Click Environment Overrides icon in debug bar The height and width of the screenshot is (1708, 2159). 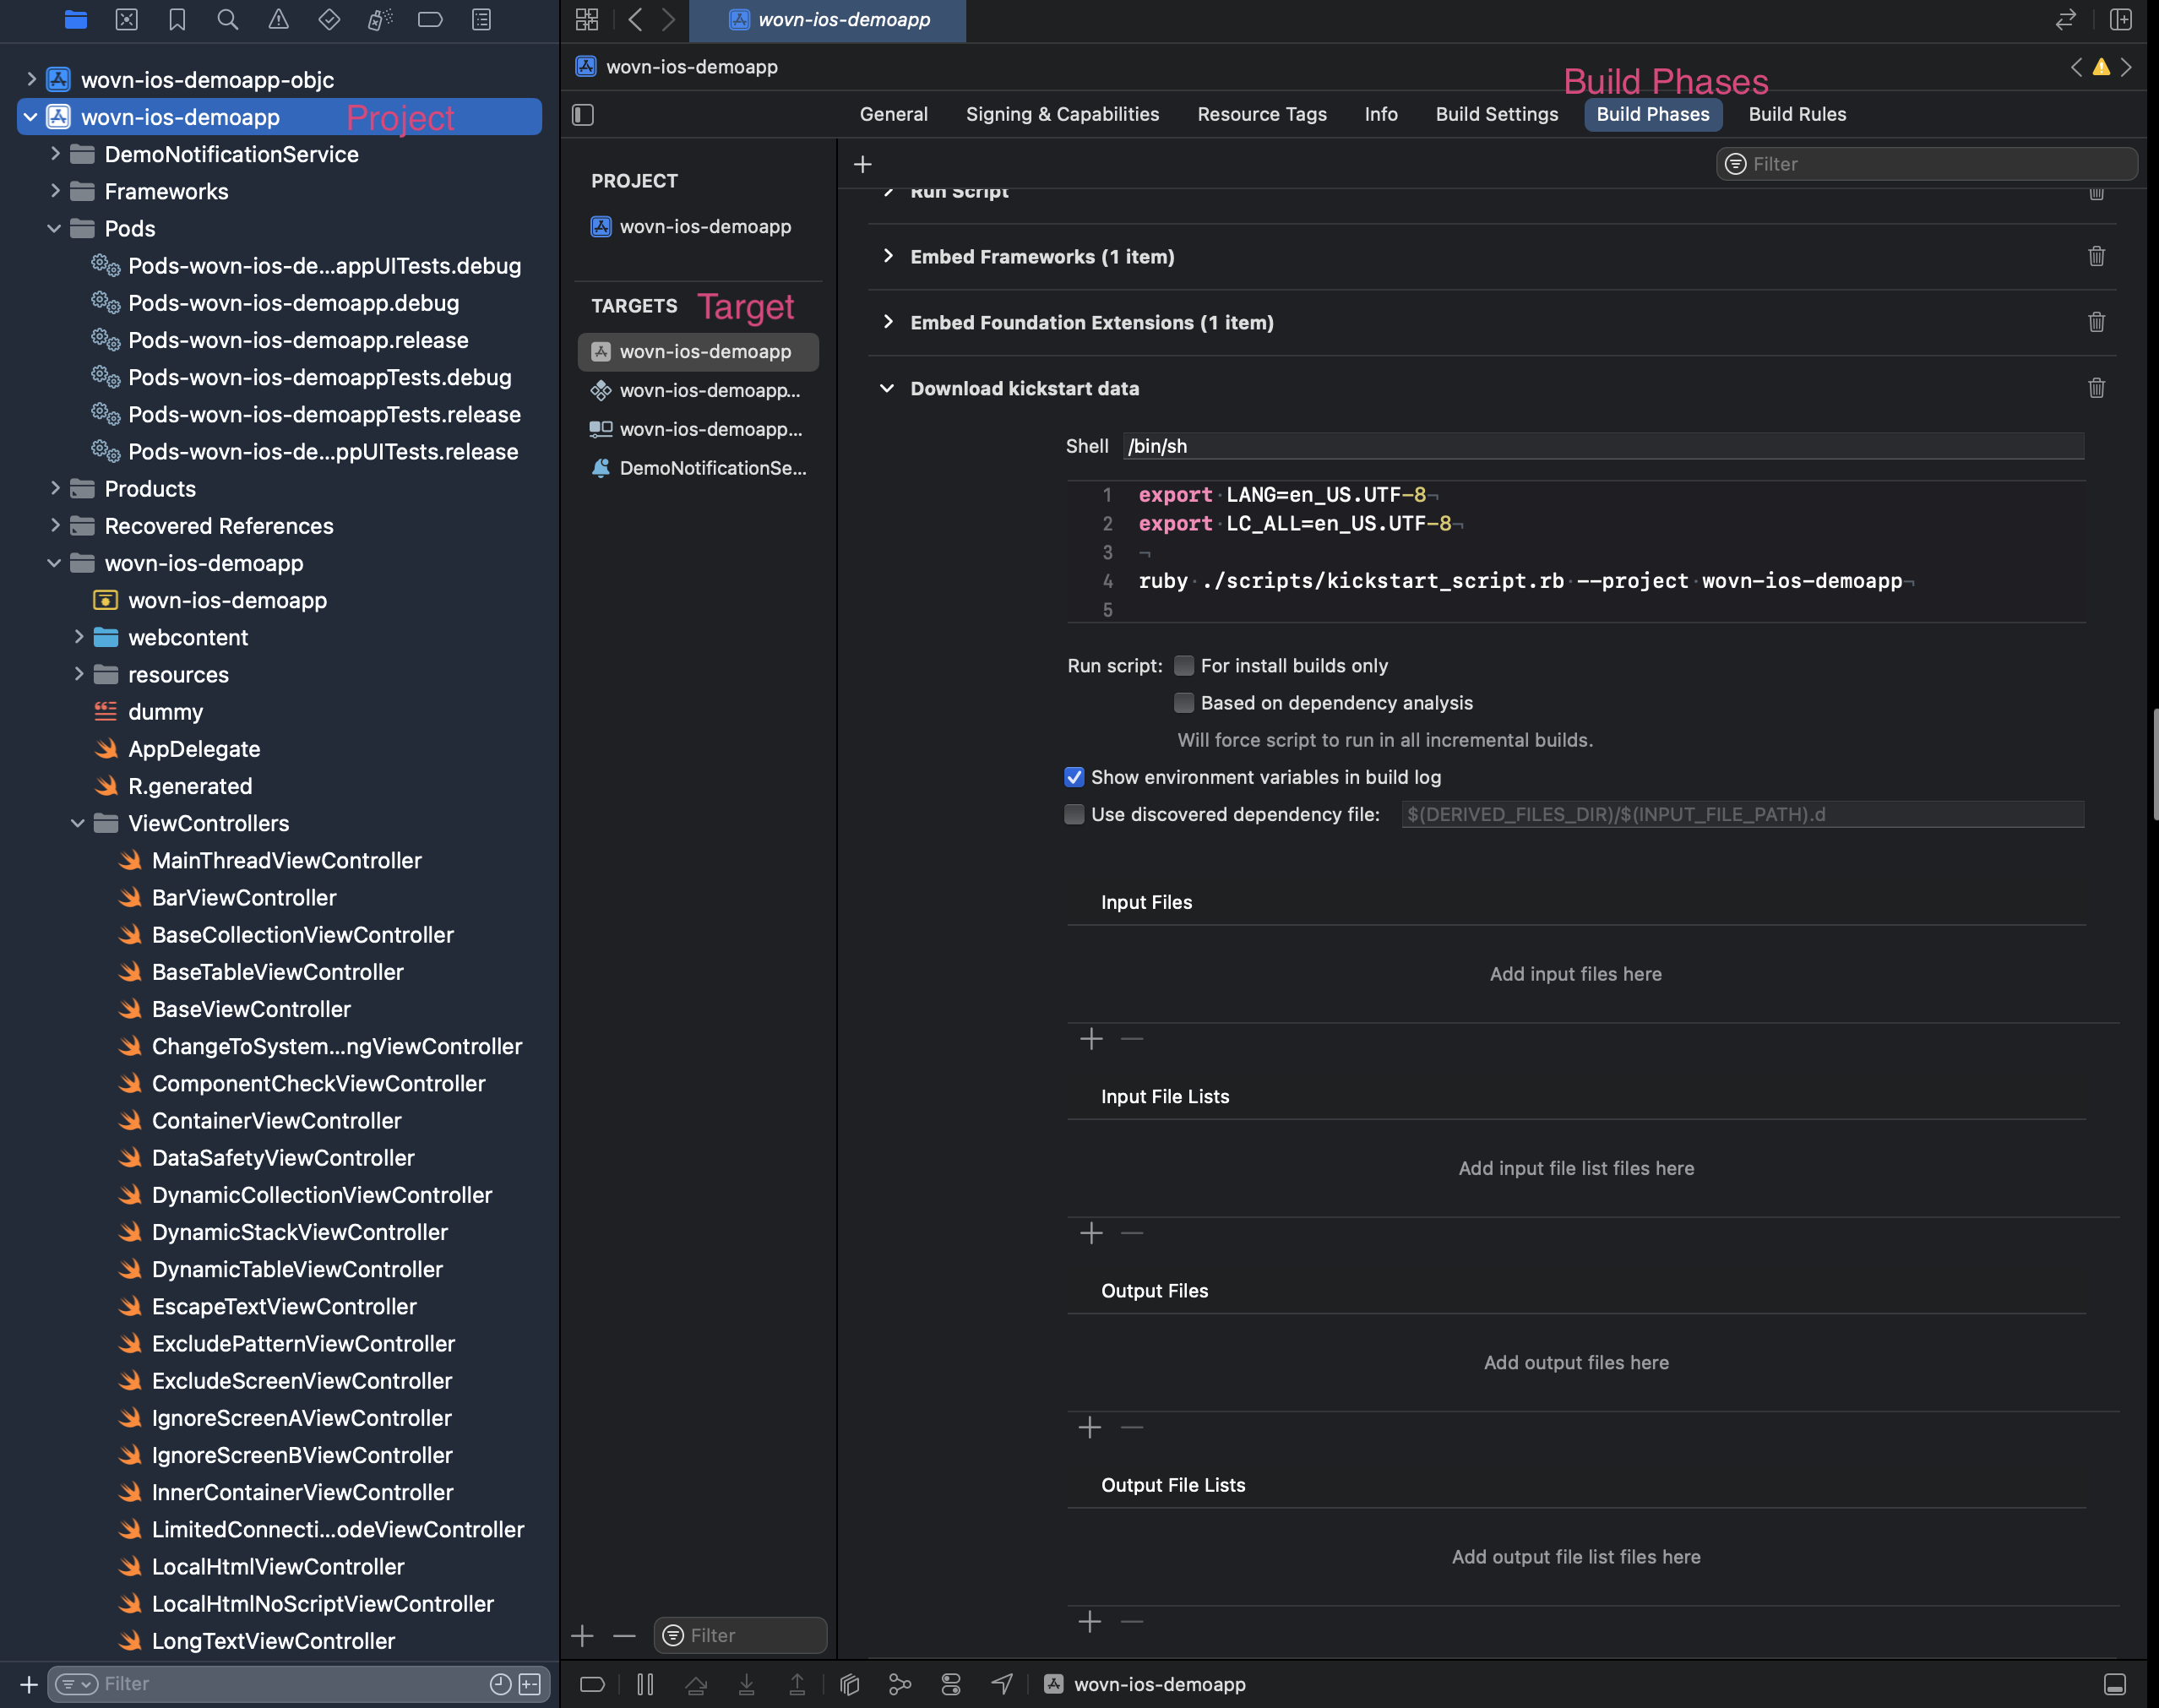coord(950,1684)
